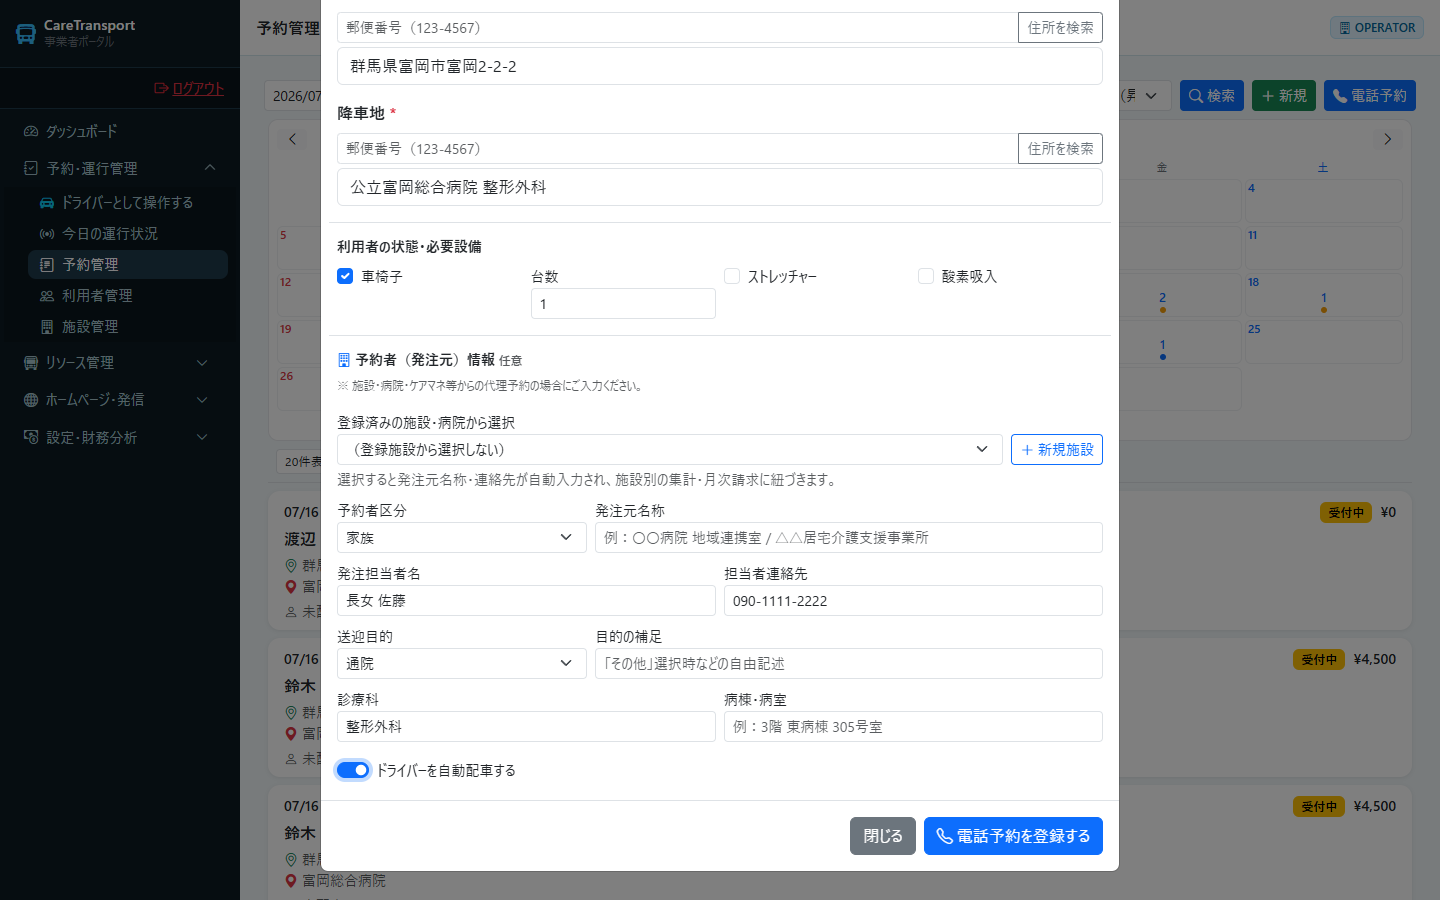Image resolution: width=1440 pixels, height=900 pixels.
Task: Click the 病棟・病室 input field
Action: tap(913, 726)
